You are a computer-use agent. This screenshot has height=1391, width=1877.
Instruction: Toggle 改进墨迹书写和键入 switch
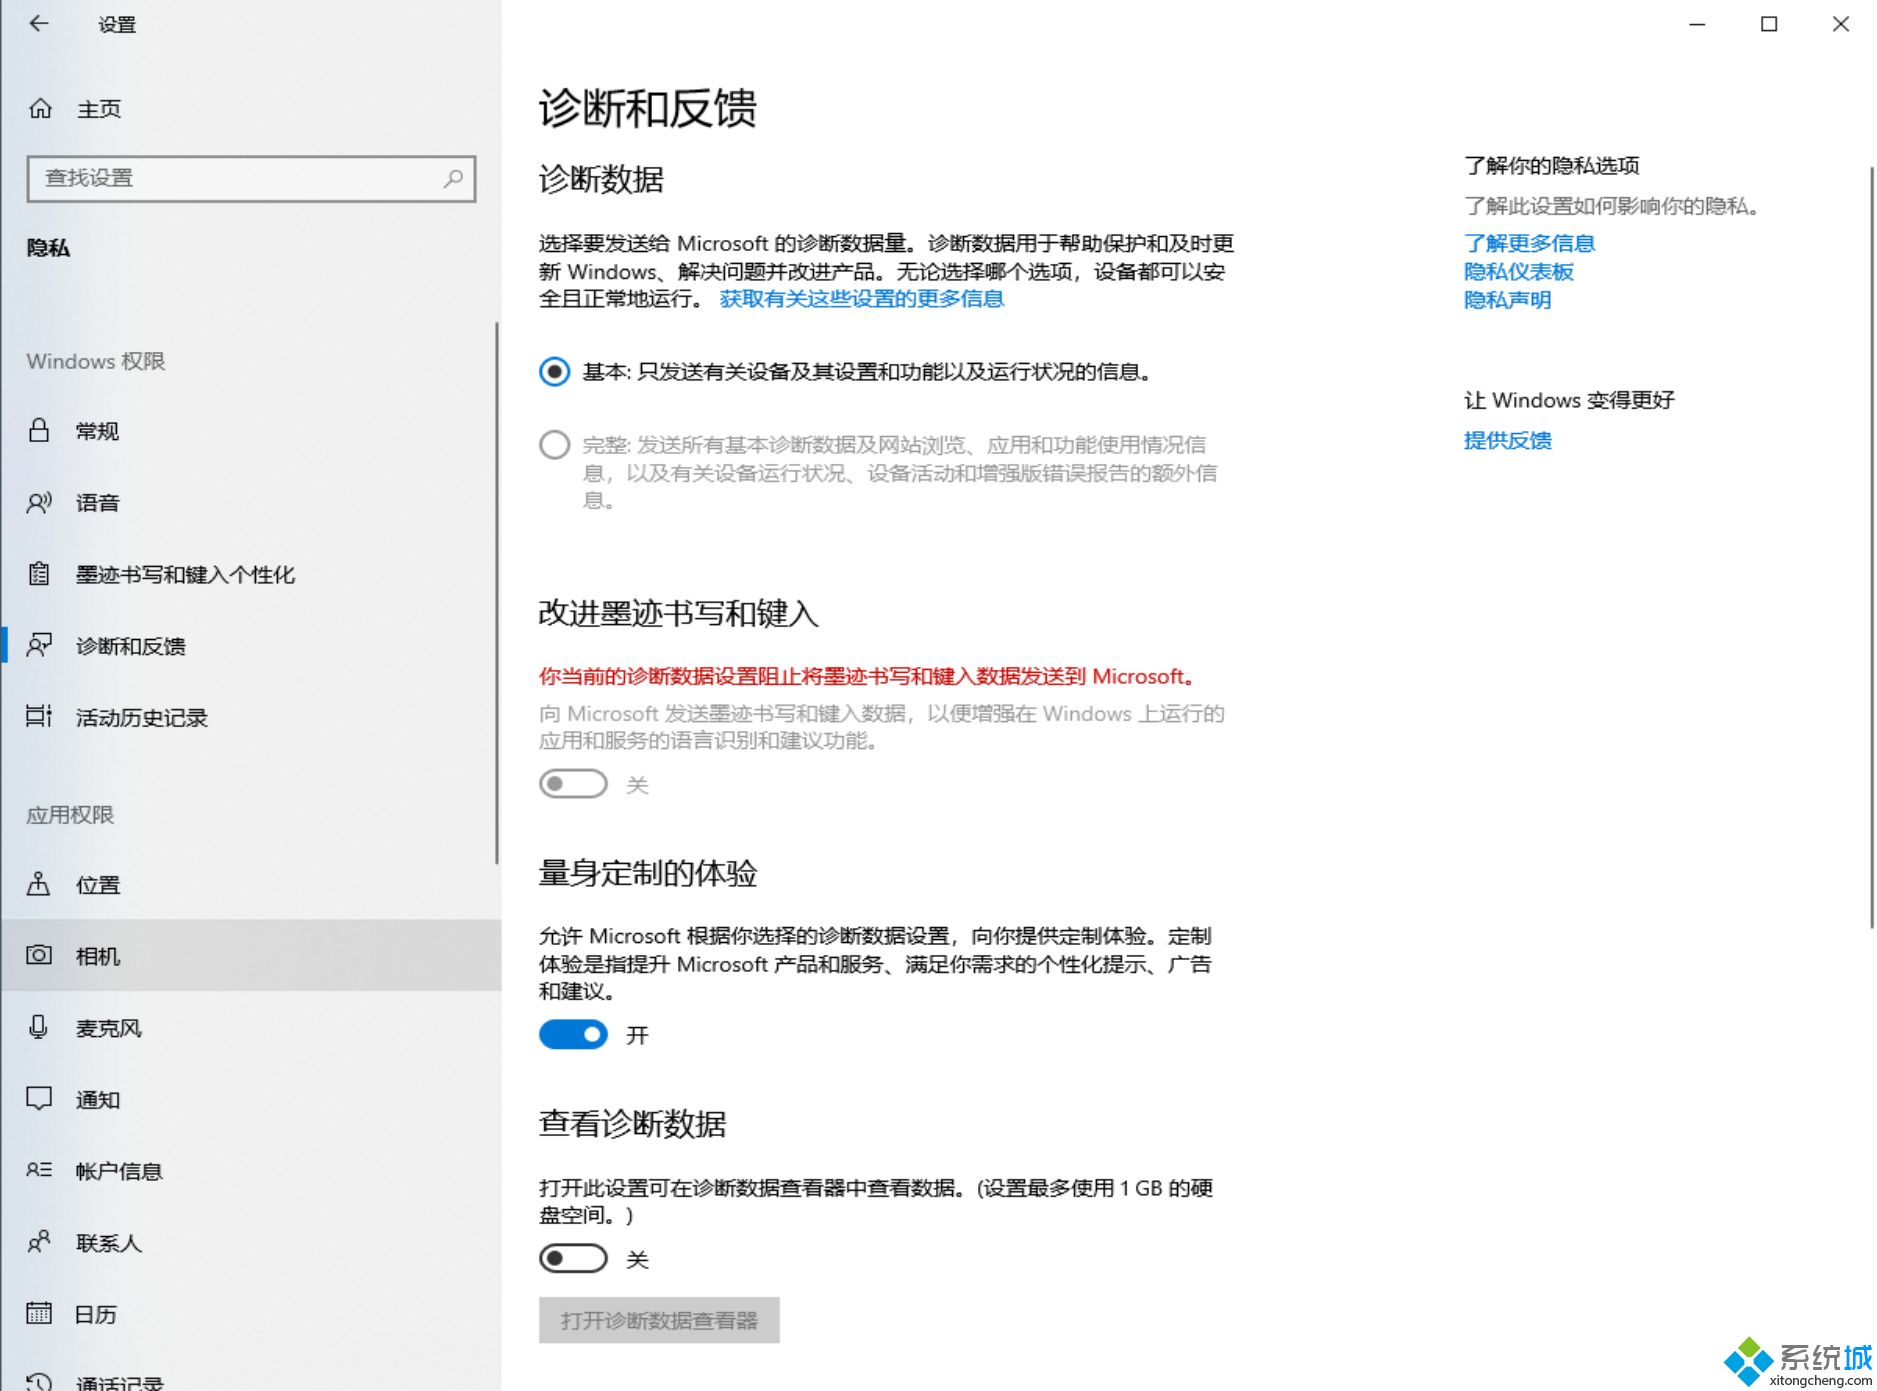tap(573, 784)
